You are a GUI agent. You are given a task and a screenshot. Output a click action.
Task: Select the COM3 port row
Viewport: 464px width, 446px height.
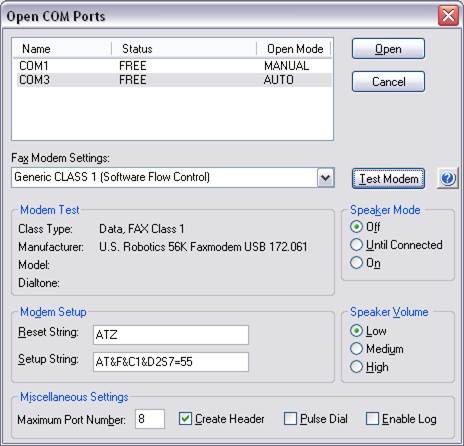click(x=174, y=80)
